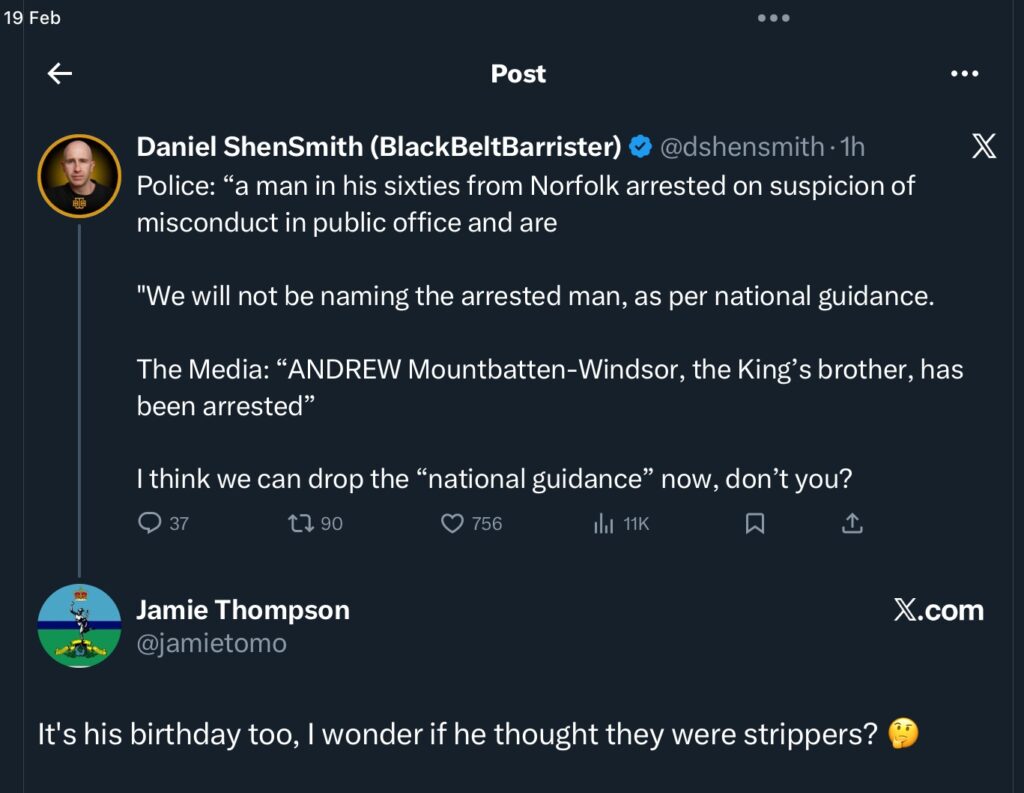
Task: View the 11K views analytics icon
Action: click(604, 523)
